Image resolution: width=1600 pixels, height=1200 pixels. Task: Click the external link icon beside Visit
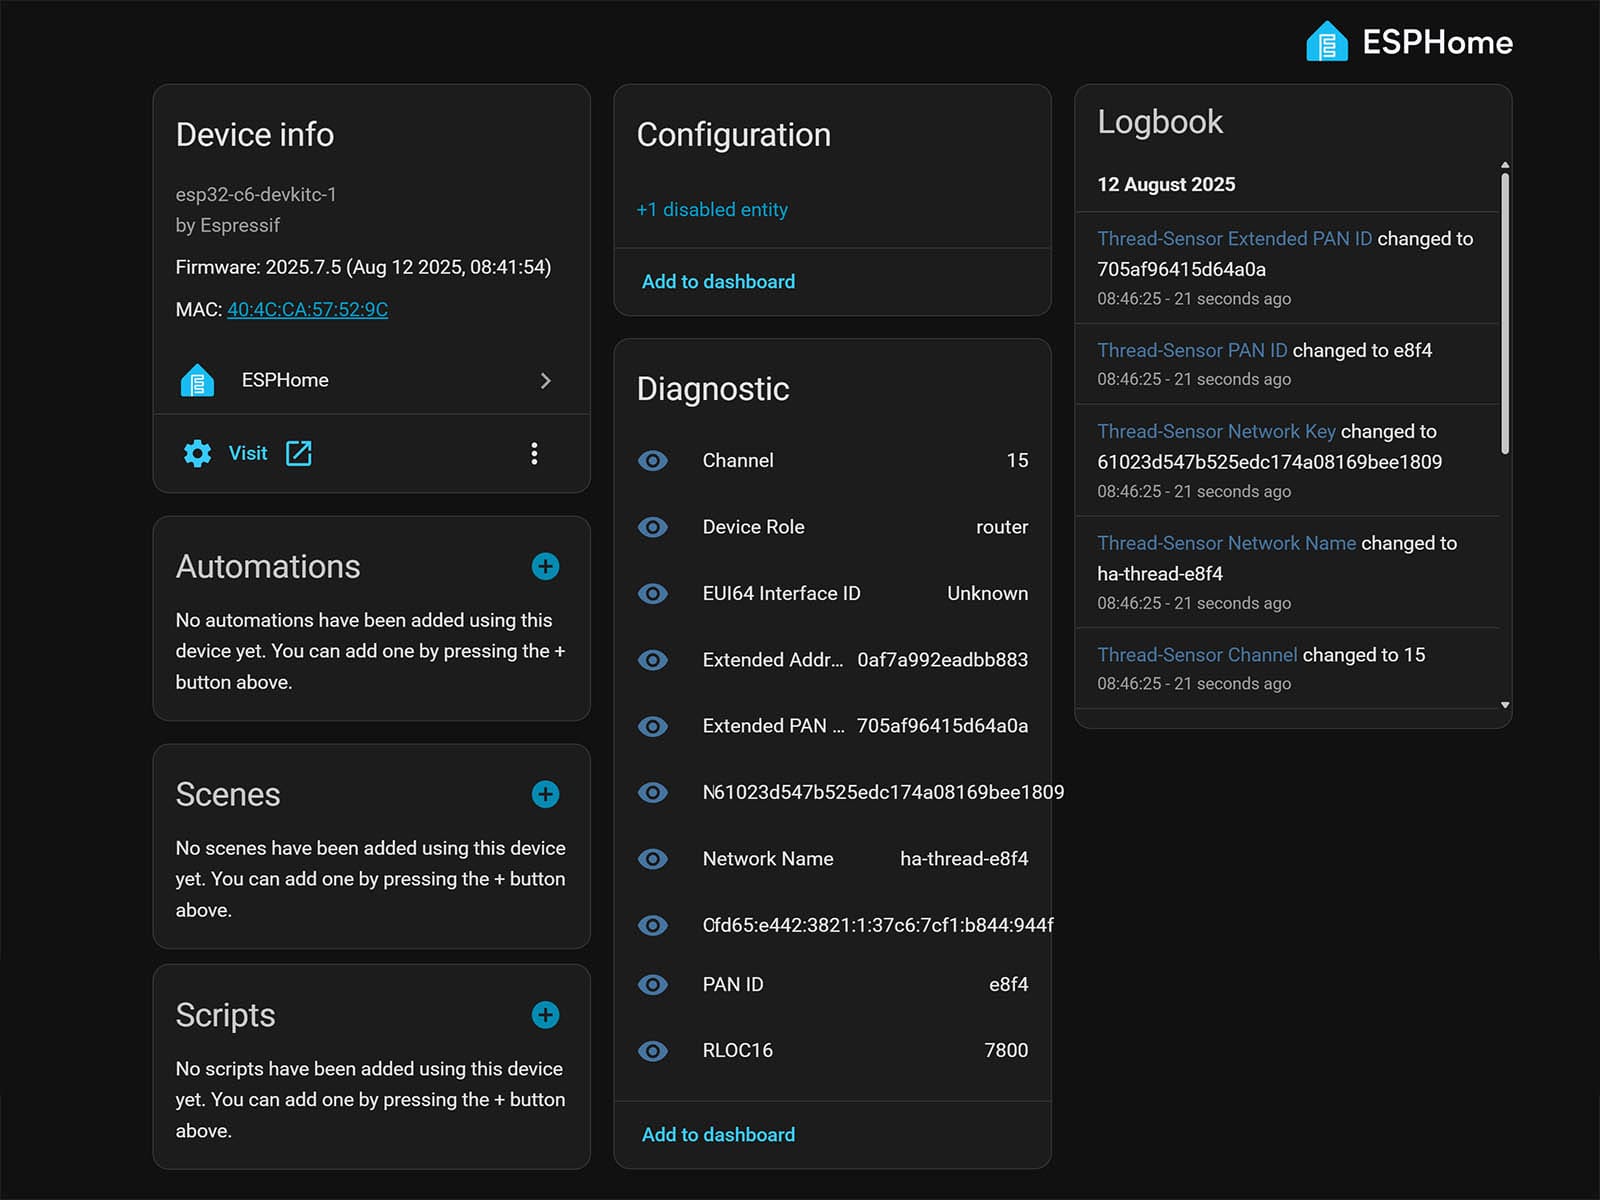click(x=299, y=453)
